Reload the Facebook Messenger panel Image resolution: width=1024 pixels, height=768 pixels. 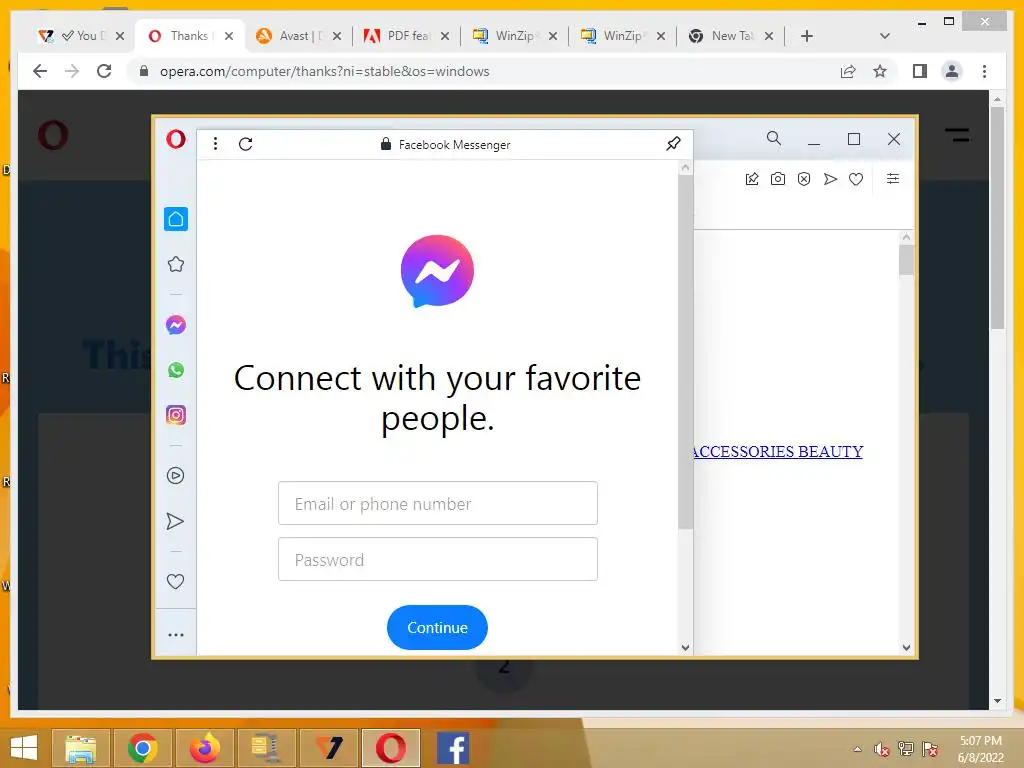tap(246, 144)
